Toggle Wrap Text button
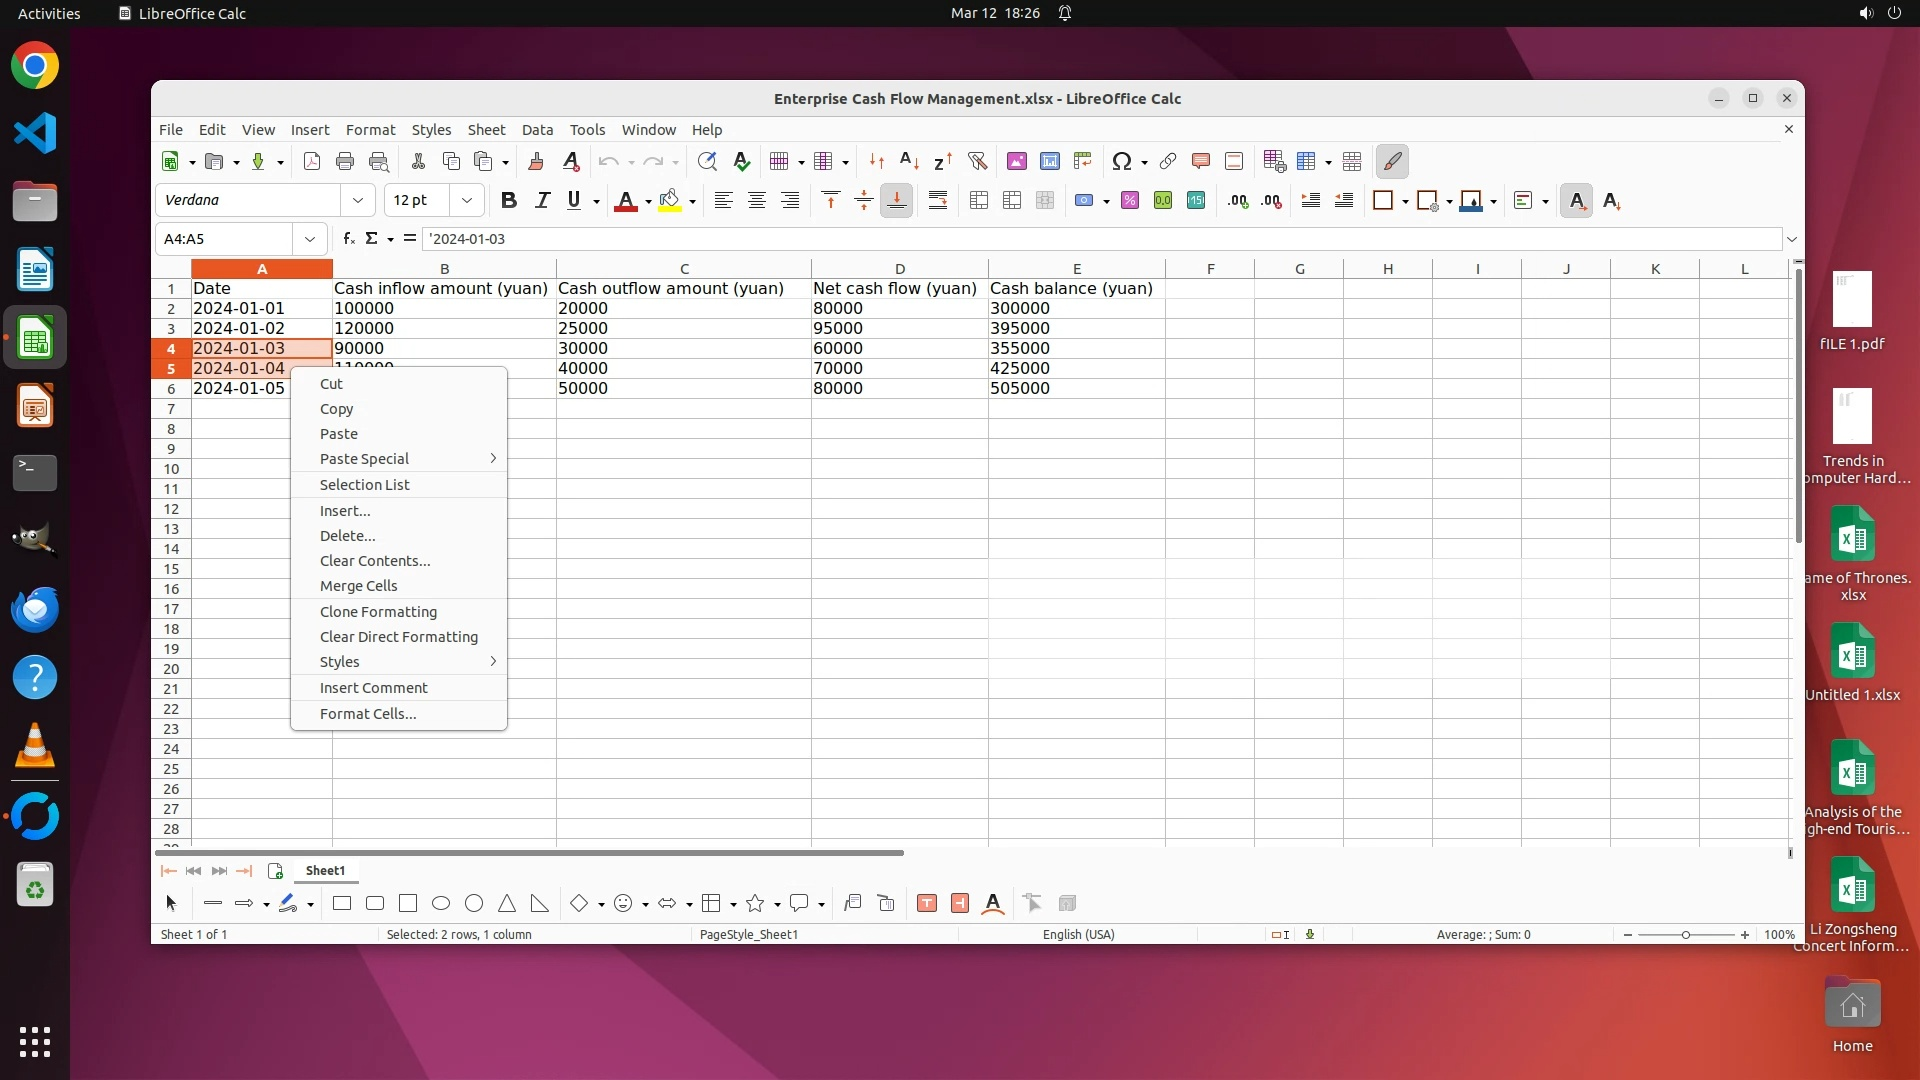Screen dimensions: 1920x1080 tap(937, 201)
